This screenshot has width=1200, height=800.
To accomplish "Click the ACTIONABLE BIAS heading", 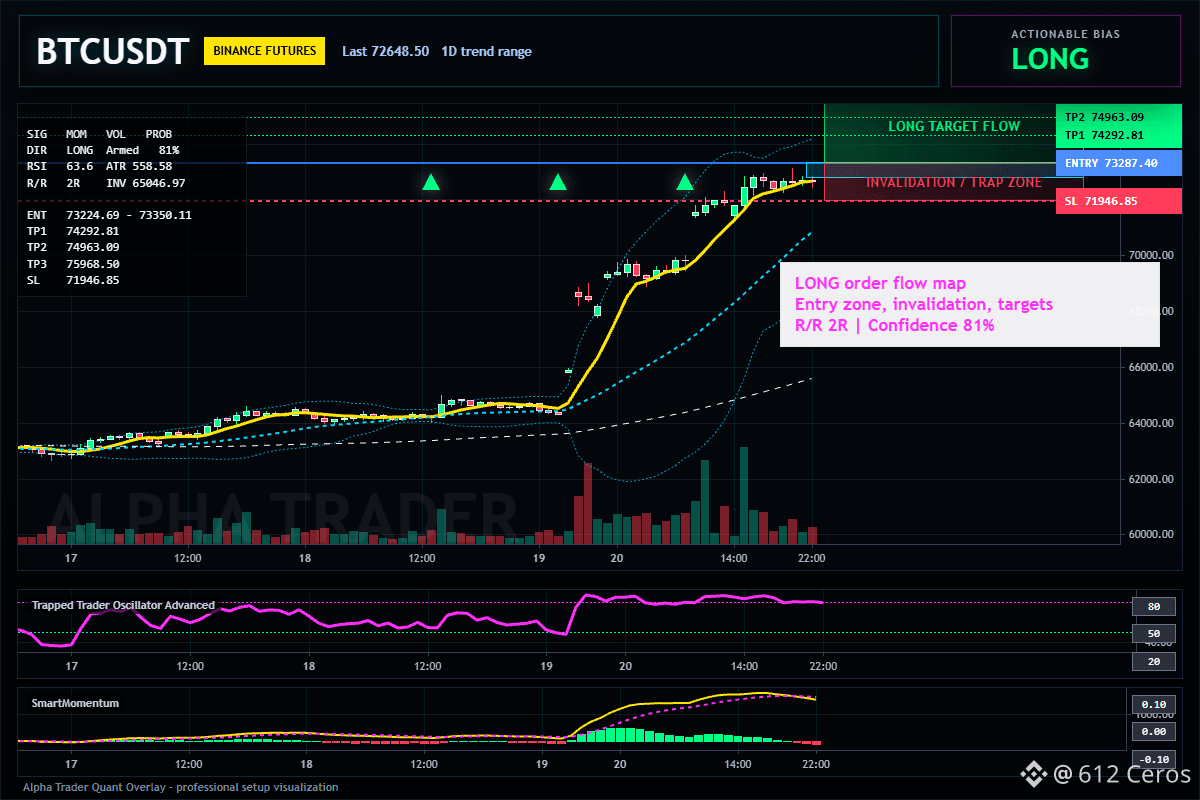I will tap(1065, 34).
